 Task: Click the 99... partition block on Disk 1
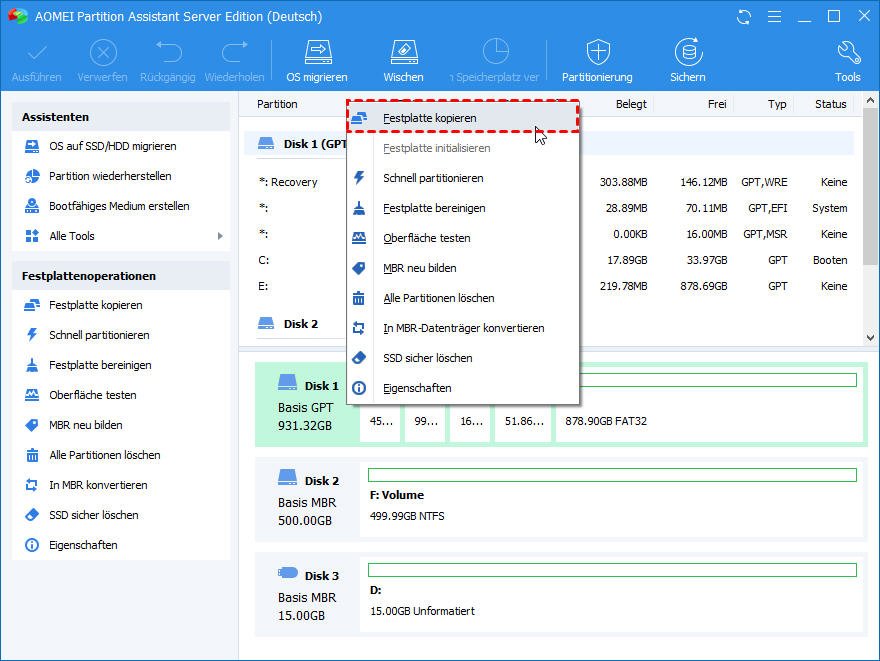[426, 422]
